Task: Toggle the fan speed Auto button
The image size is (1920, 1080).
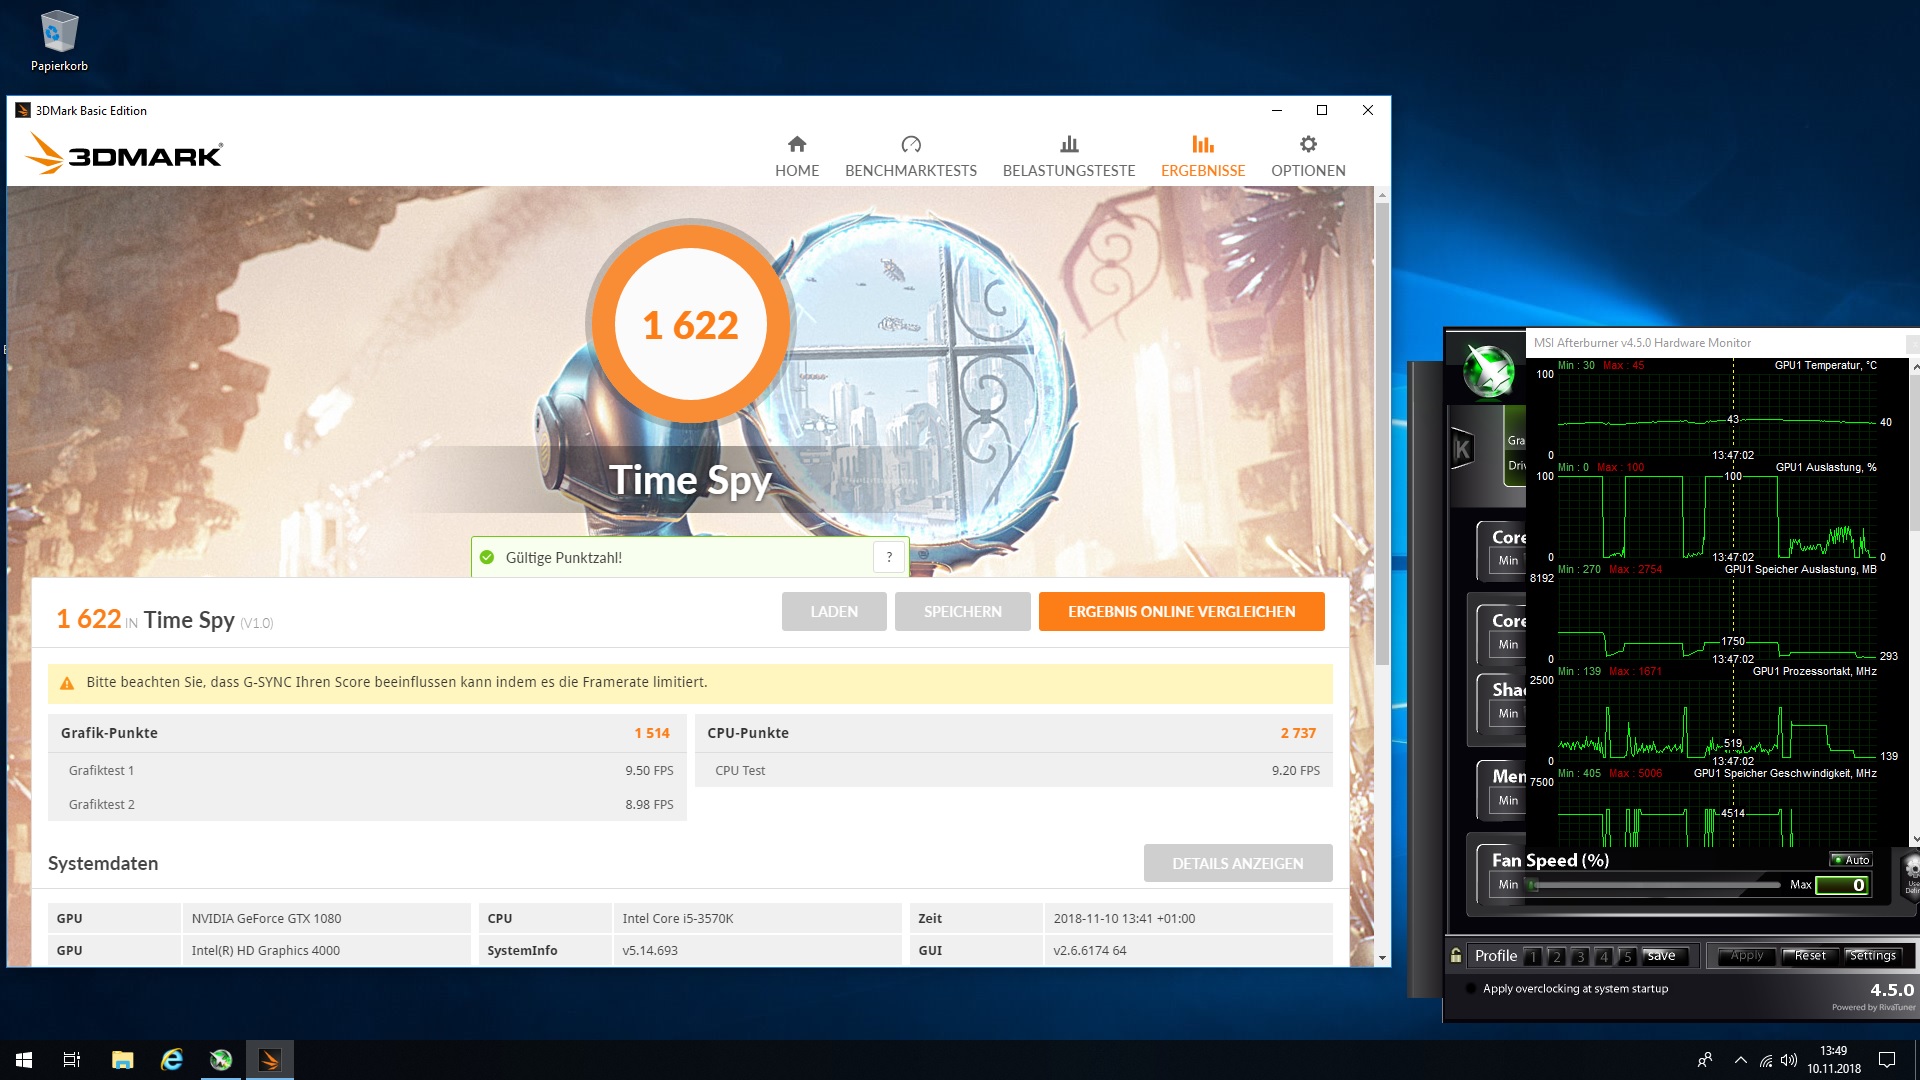Action: pyautogui.click(x=1851, y=860)
